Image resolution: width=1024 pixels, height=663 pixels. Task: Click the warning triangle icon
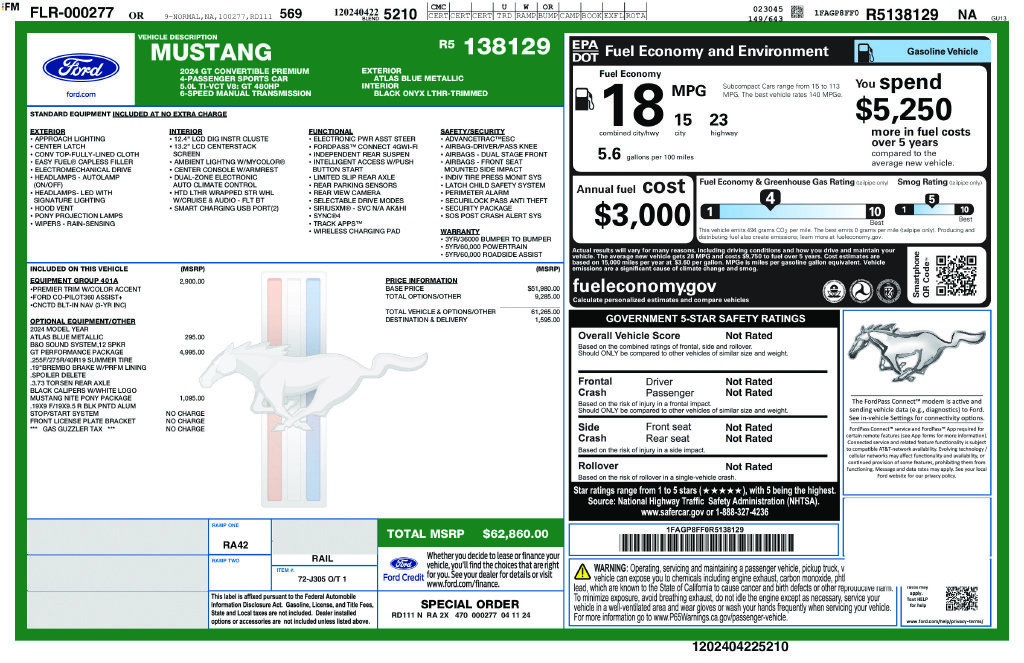click(582, 571)
